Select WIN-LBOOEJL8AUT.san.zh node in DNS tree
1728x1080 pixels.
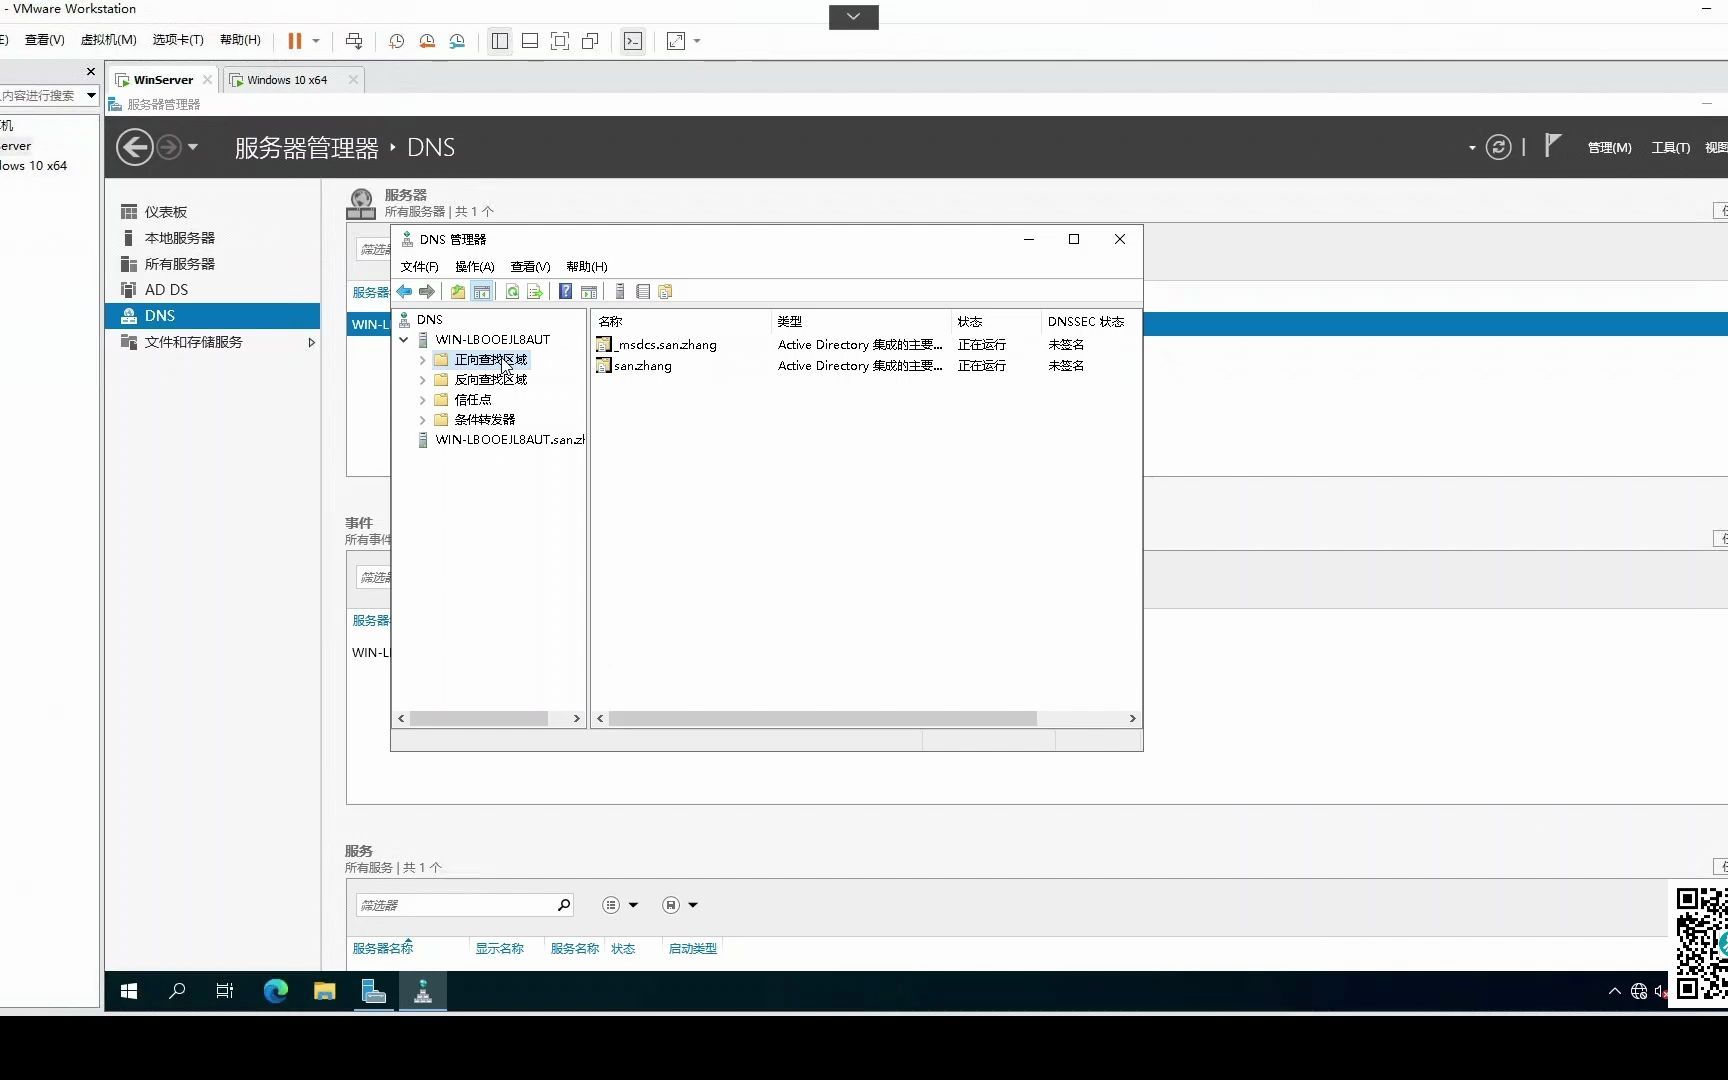tap(510, 439)
